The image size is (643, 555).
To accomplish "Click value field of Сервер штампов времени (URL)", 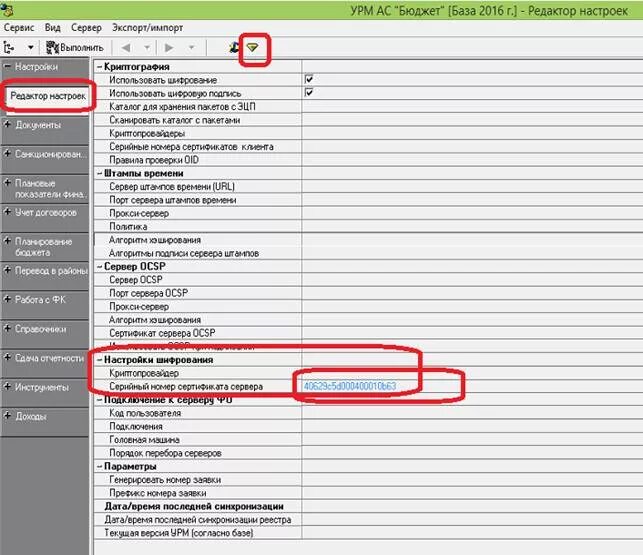I will 472,187.
